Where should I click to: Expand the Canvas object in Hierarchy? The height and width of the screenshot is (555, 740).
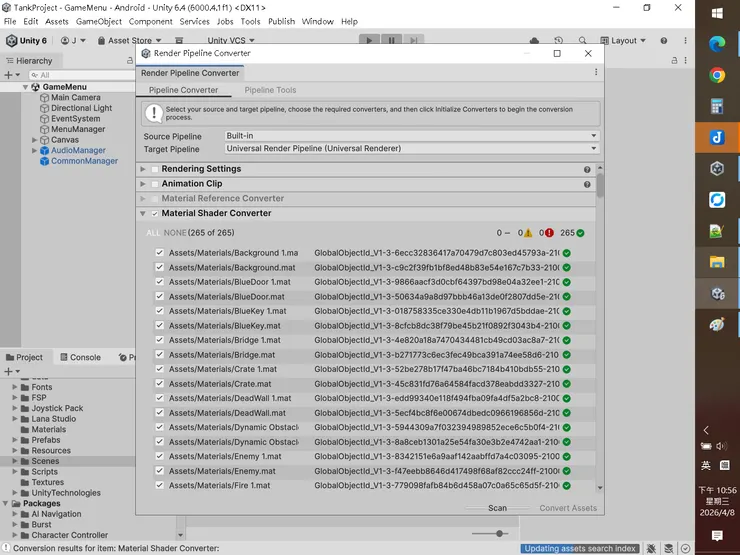click(x=34, y=140)
